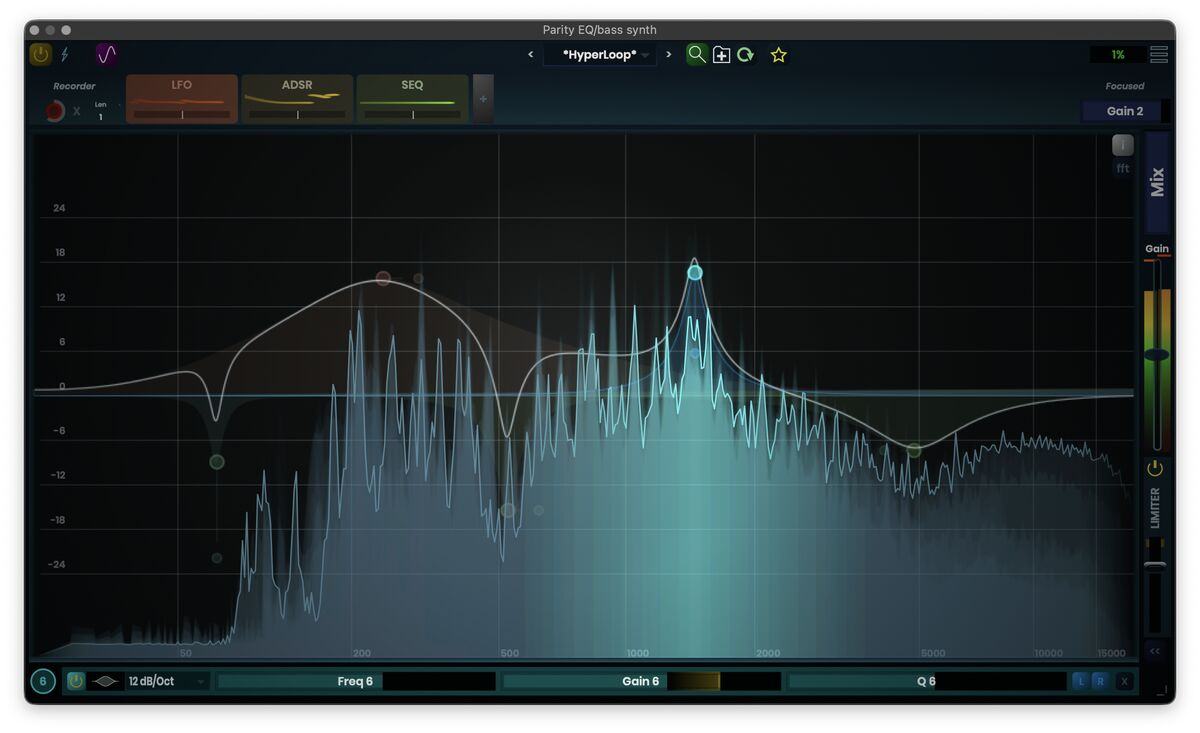Click the fft display button
Viewport: 1200px width, 733px height.
pos(1123,168)
